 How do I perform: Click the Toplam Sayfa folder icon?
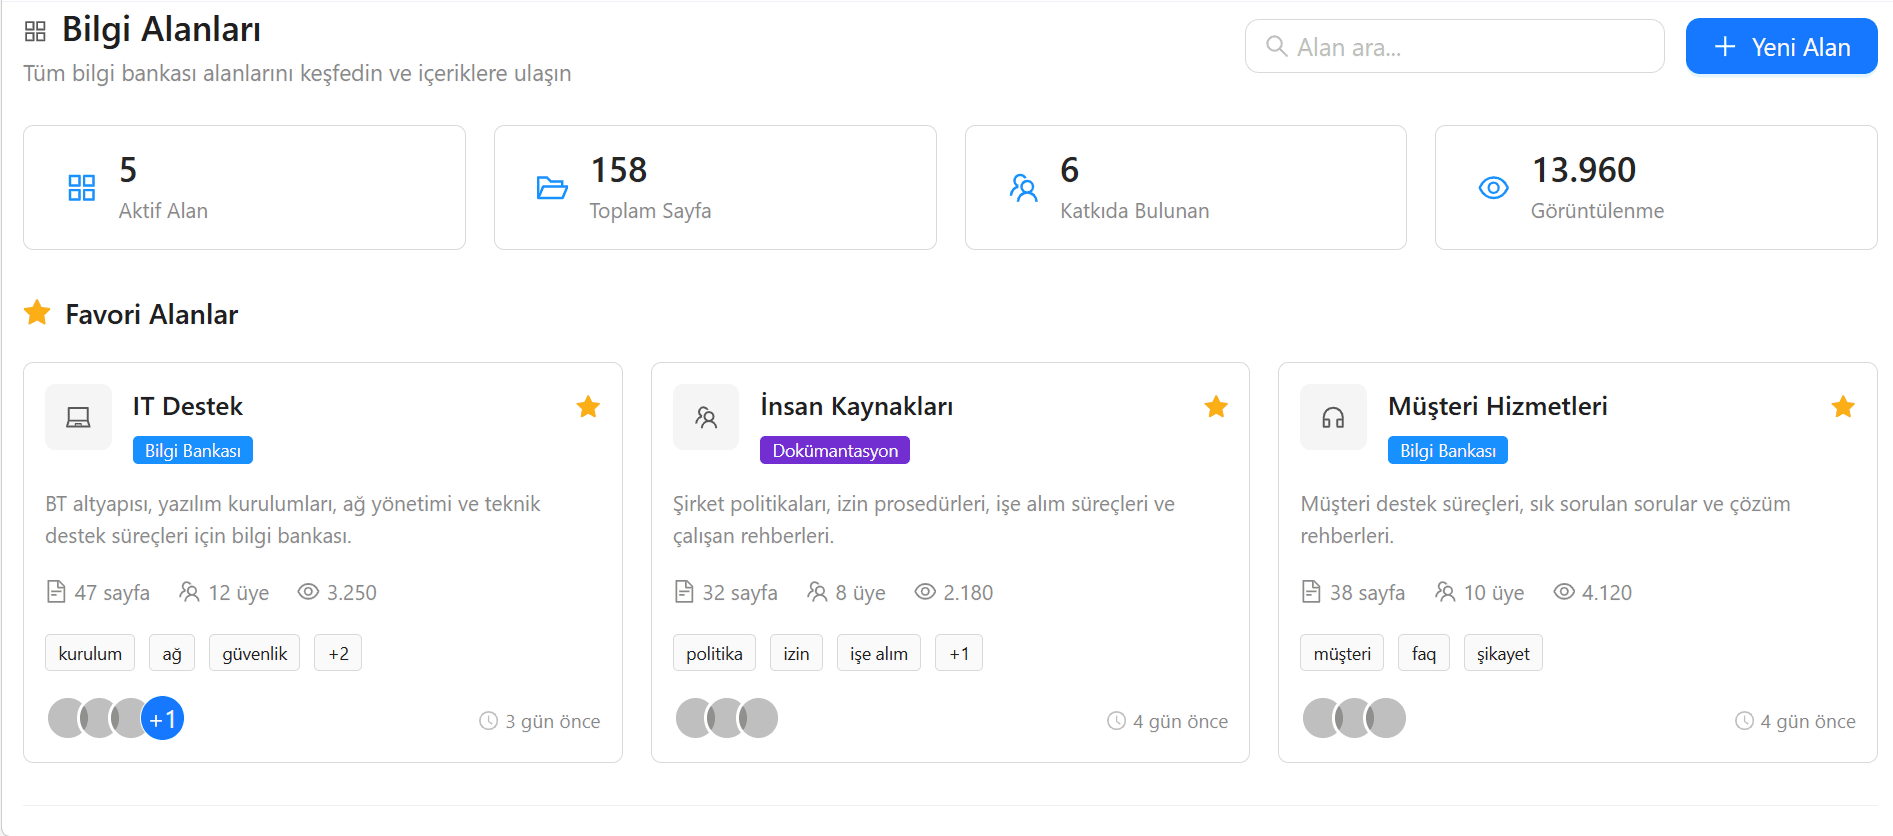coord(552,187)
